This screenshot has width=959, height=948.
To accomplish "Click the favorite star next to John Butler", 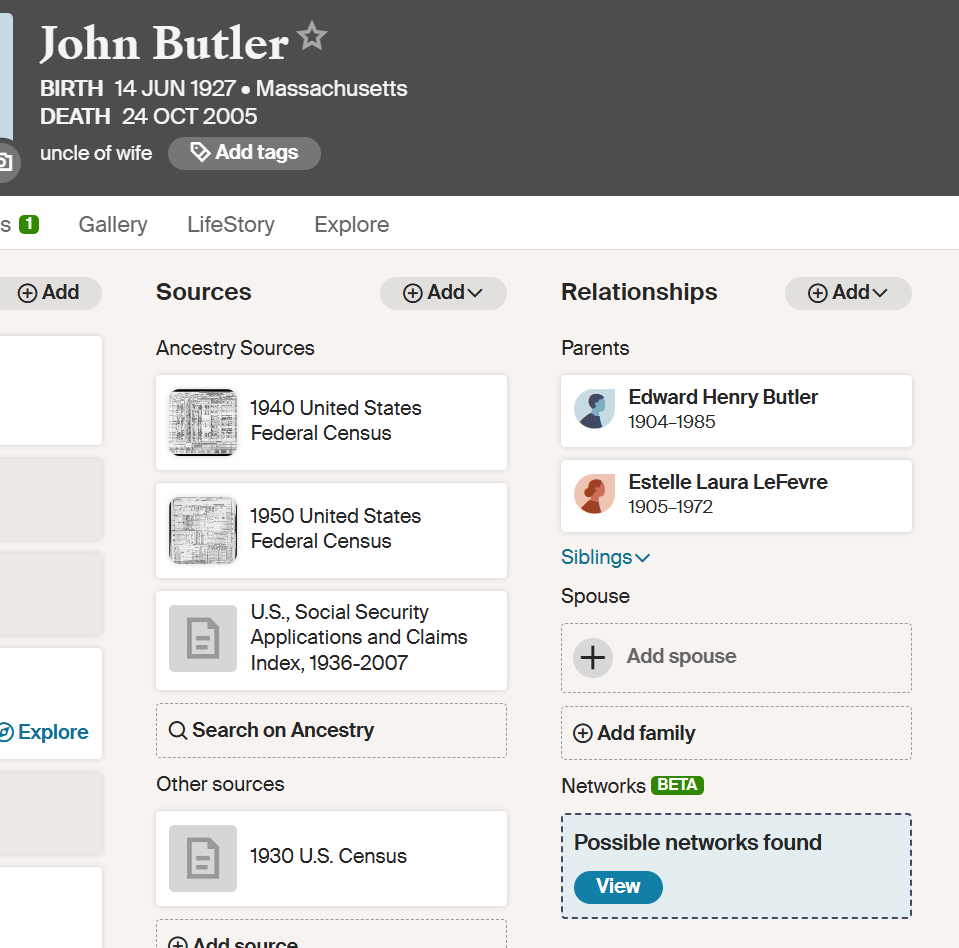I will (313, 37).
